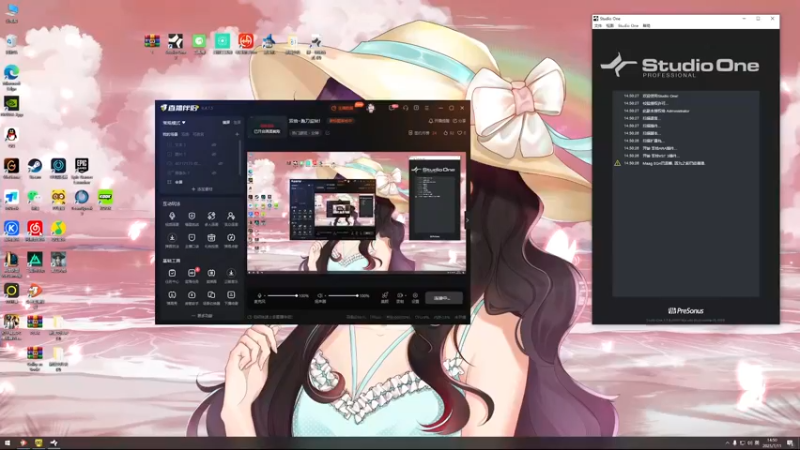Click the orange button in the live companion title bar
This screenshot has width=800, height=450.
[x=343, y=108]
